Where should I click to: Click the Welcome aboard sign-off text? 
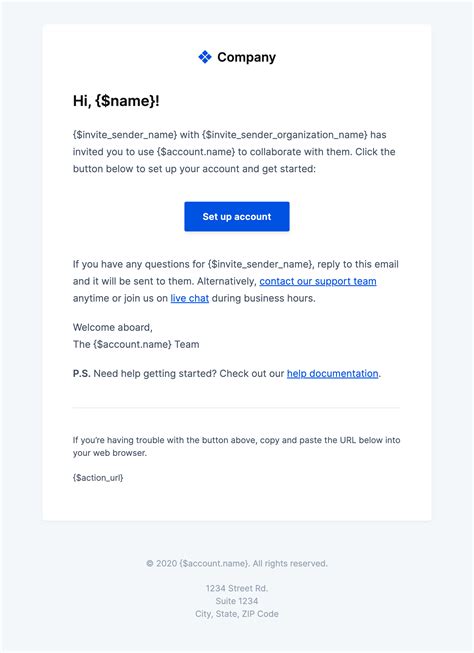click(112, 327)
